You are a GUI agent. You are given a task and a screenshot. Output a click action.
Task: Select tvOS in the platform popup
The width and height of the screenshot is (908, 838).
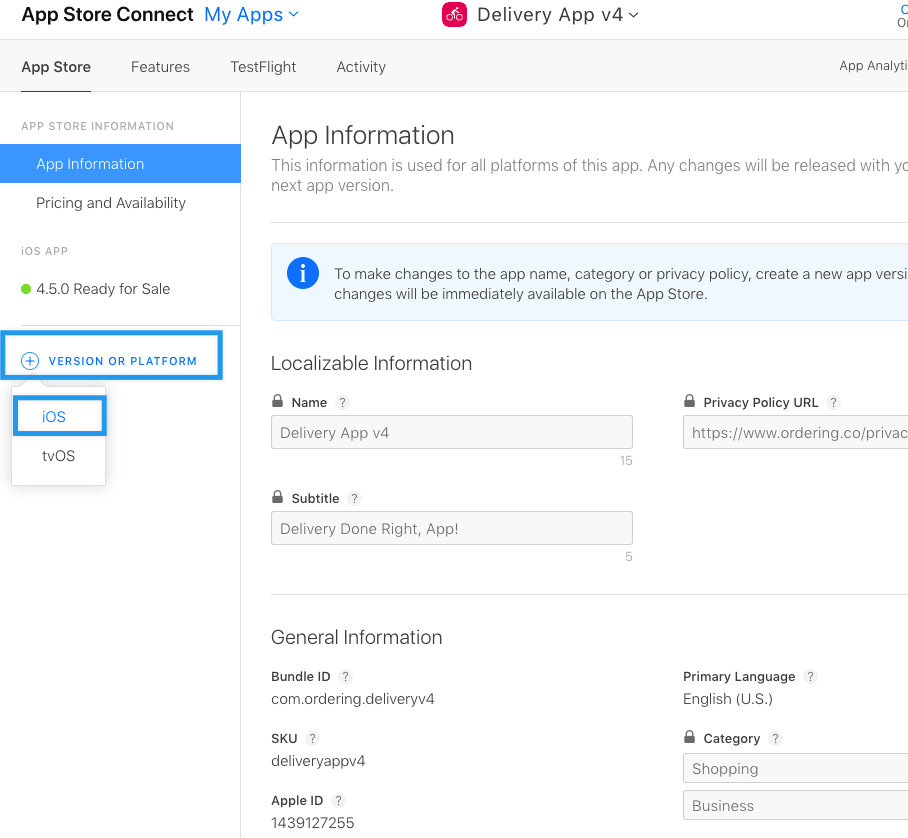point(58,456)
